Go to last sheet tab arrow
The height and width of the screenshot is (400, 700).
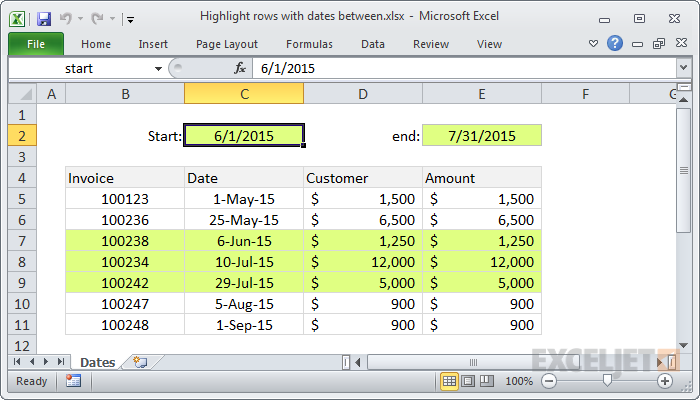click(61, 361)
